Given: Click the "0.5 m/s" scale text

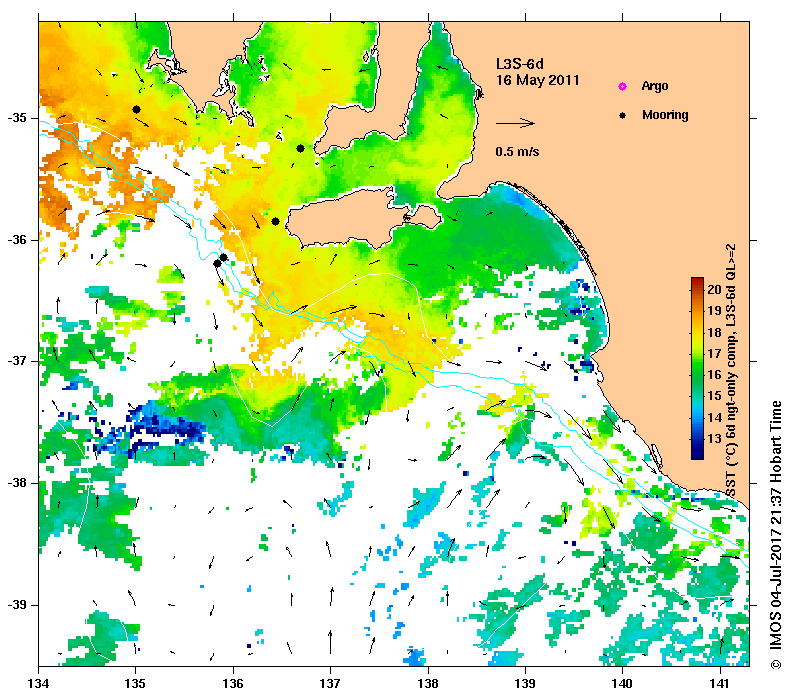Looking at the screenshot, I should click(x=517, y=151).
